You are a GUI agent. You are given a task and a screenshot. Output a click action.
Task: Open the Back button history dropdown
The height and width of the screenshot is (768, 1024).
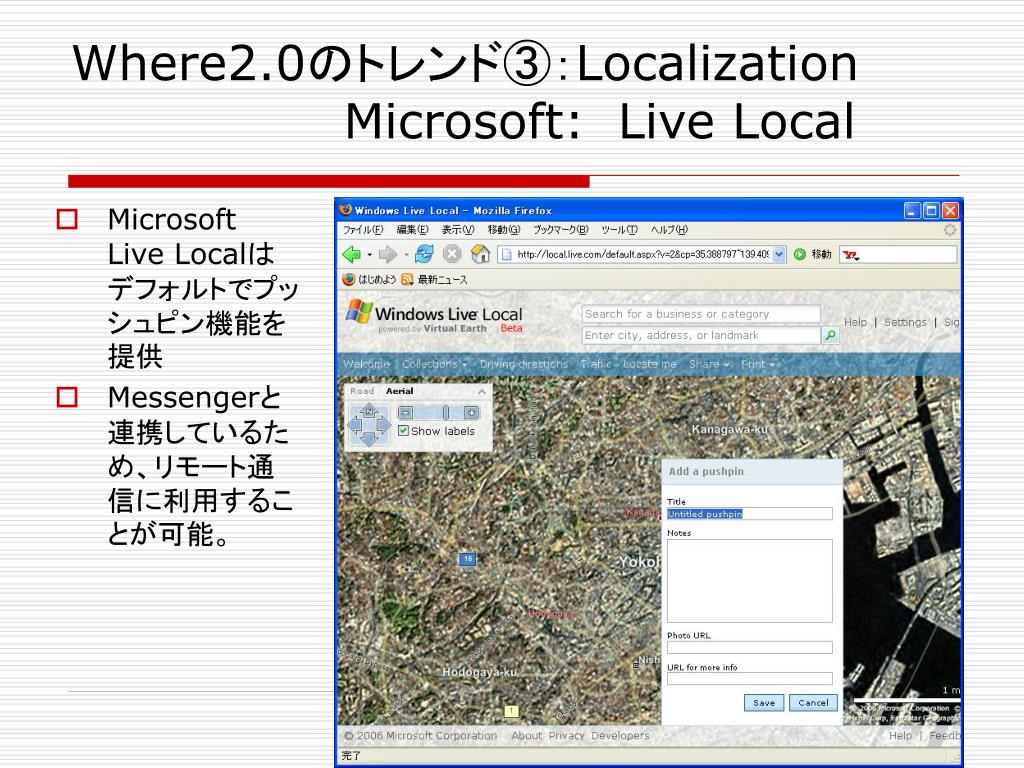pyautogui.click(x=369, y=255)
